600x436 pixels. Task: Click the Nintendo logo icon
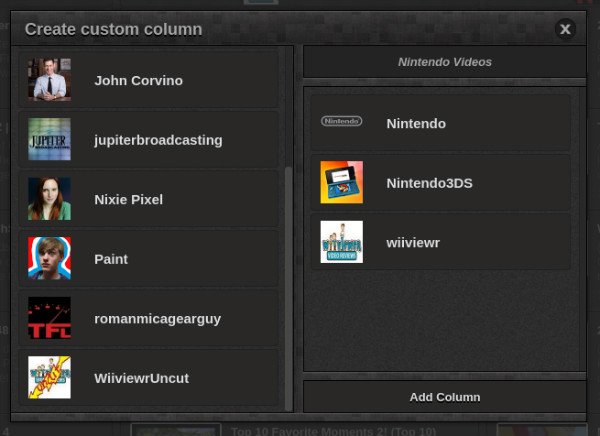point(341,123)
